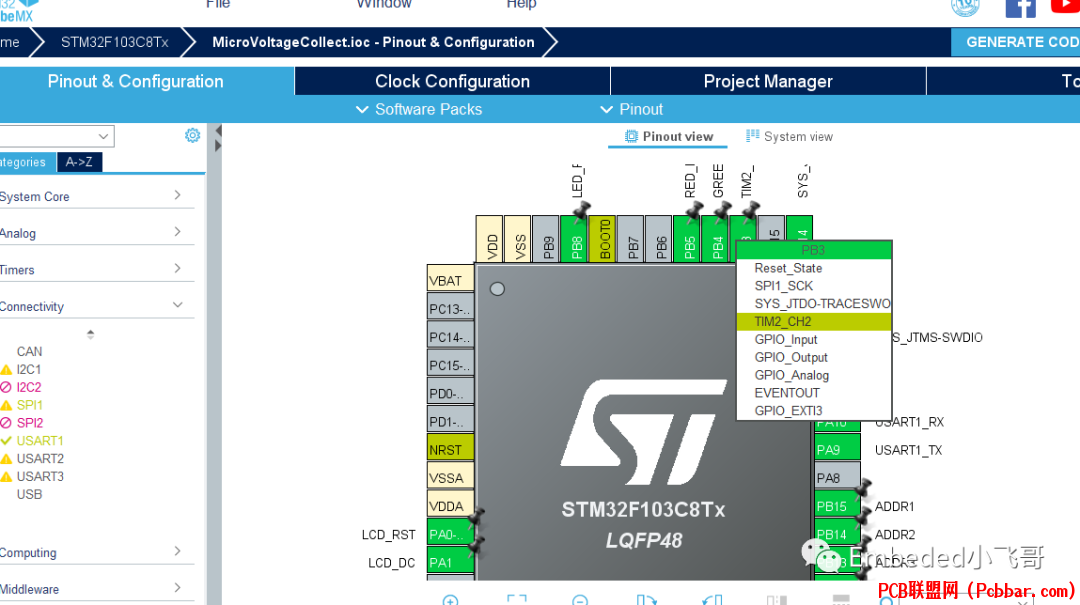
Task: Choose GPIO_EXTI3 in the PB3 pin menu
Action: (x=813, y=411)
